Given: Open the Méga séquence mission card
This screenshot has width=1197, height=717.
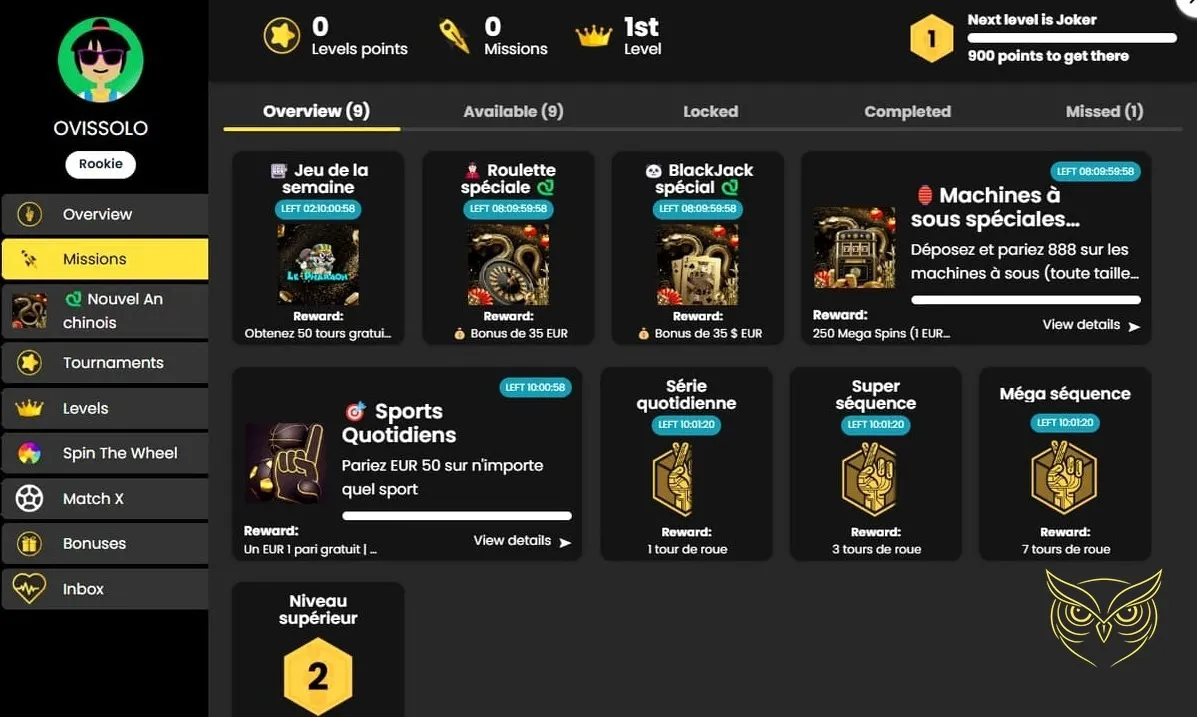Looking at the screenshot, I should pyautogui.click(x=1065, y=463).
